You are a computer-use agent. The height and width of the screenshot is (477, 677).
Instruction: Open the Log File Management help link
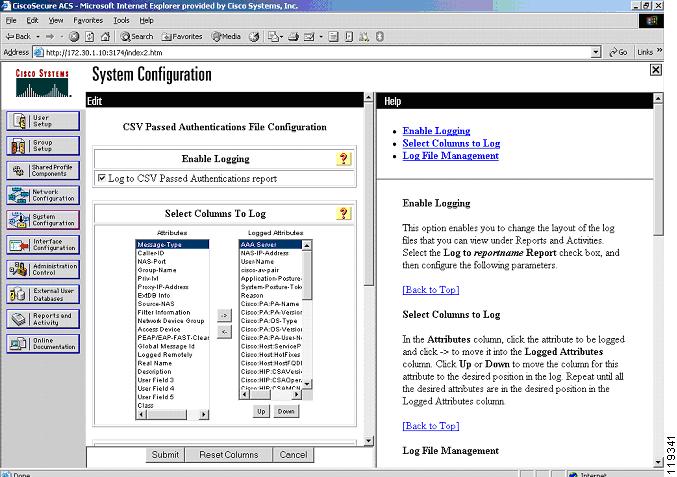coord(450,156)
